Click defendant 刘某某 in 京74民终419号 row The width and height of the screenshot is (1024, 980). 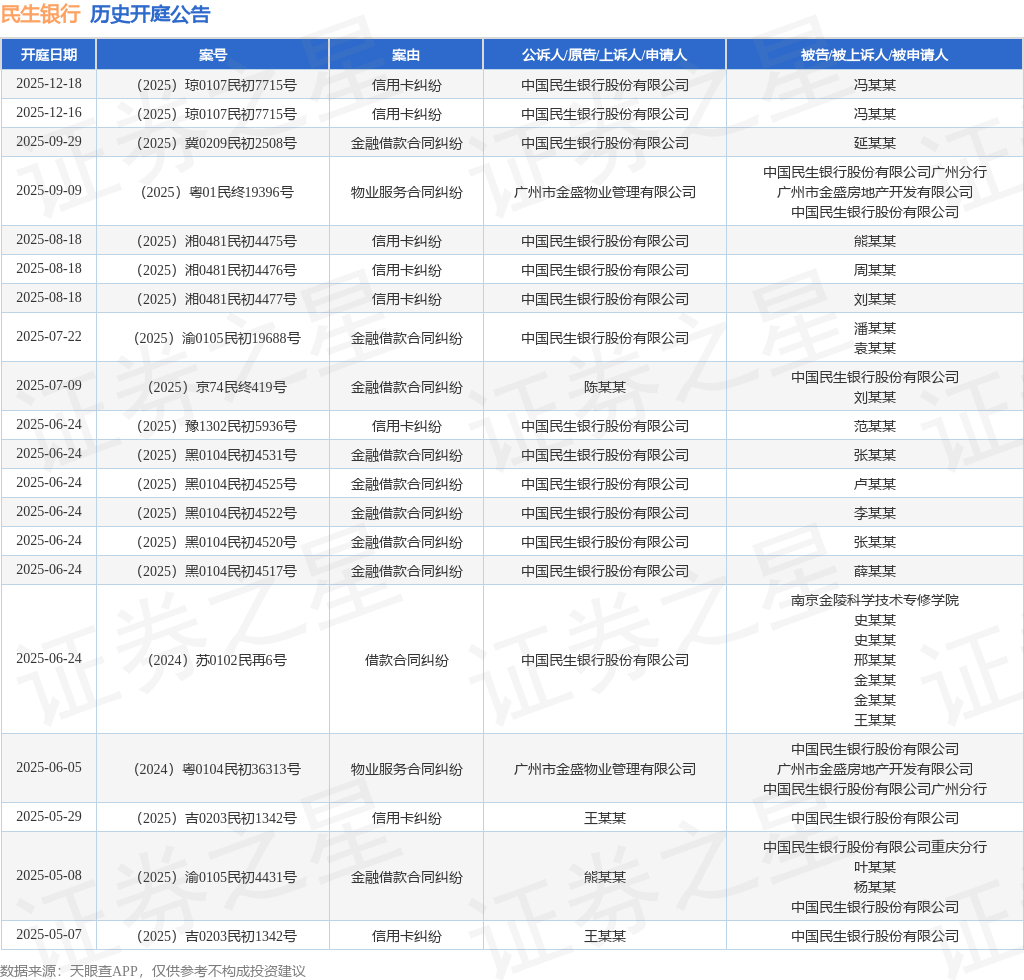[x=874, y=397]
